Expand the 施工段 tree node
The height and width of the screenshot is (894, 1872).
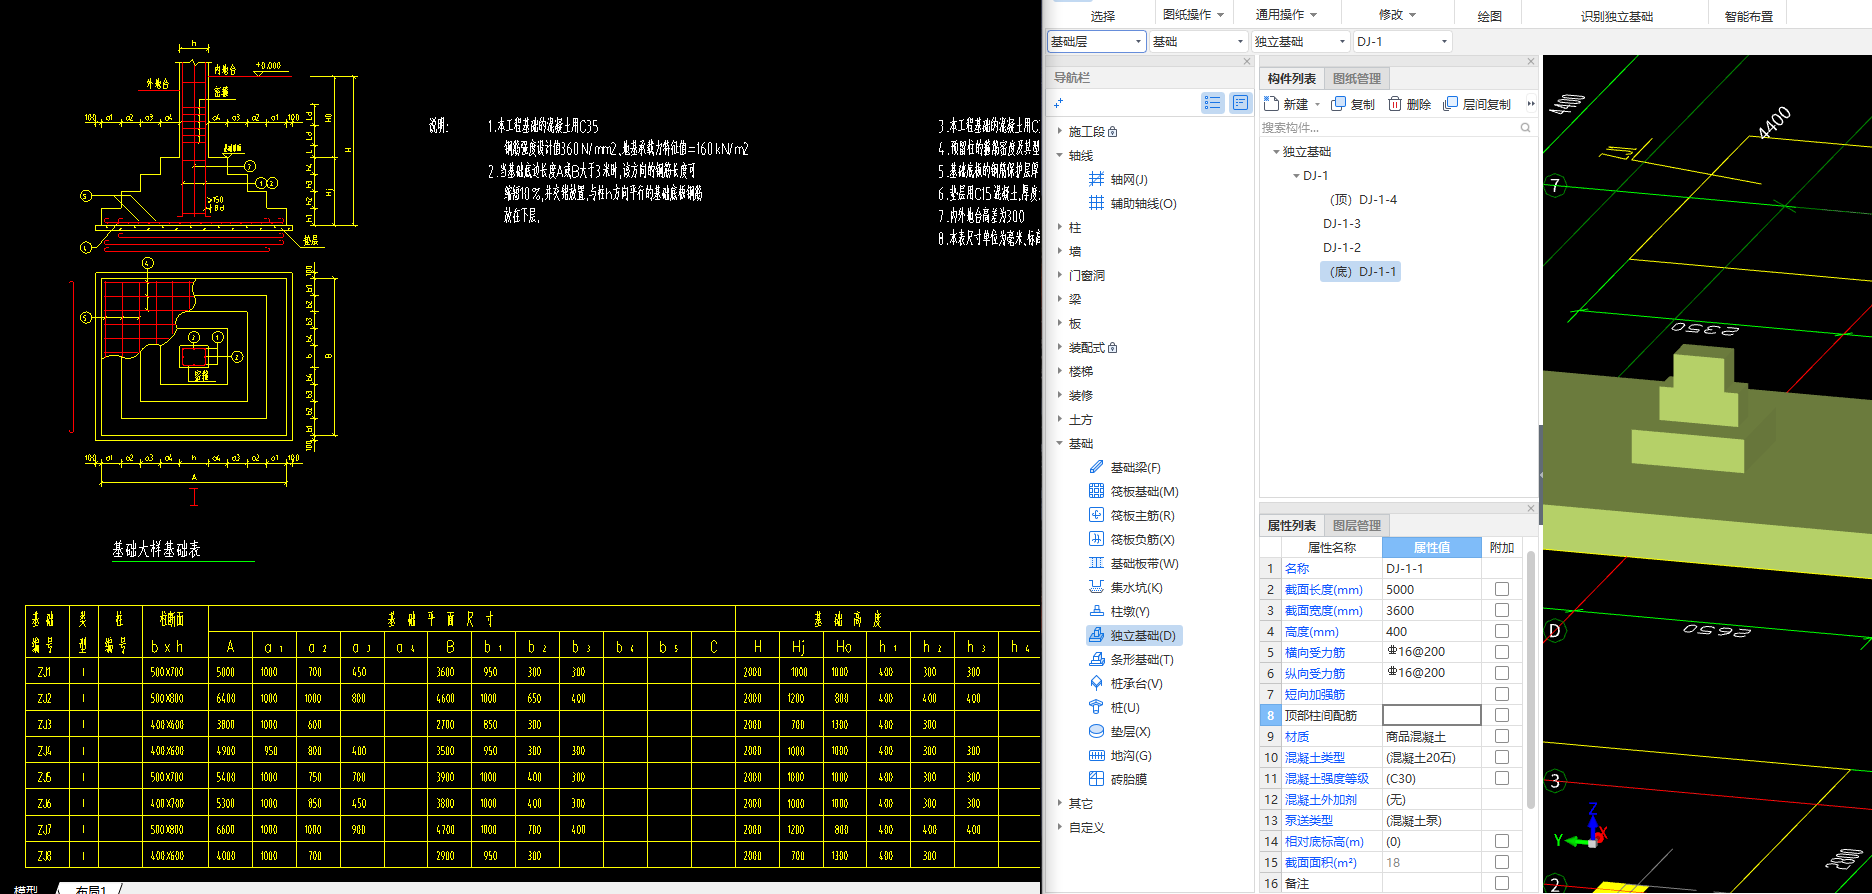point(1060,131)
